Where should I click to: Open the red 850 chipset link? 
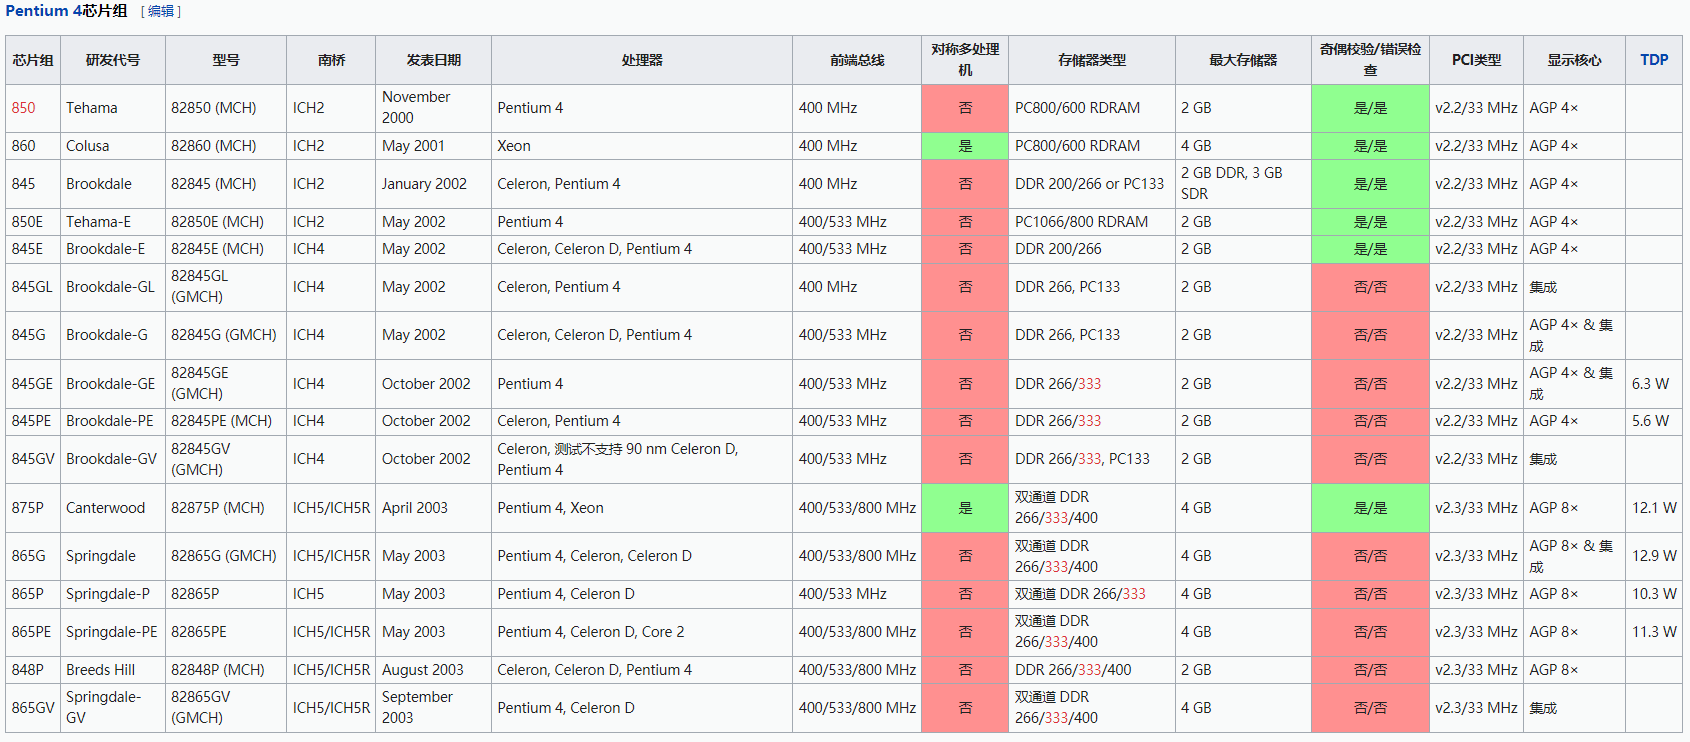point(23,108)
